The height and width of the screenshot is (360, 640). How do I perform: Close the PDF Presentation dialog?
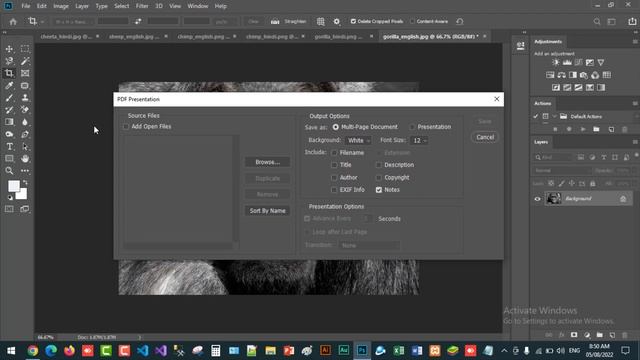pos(496,99)
